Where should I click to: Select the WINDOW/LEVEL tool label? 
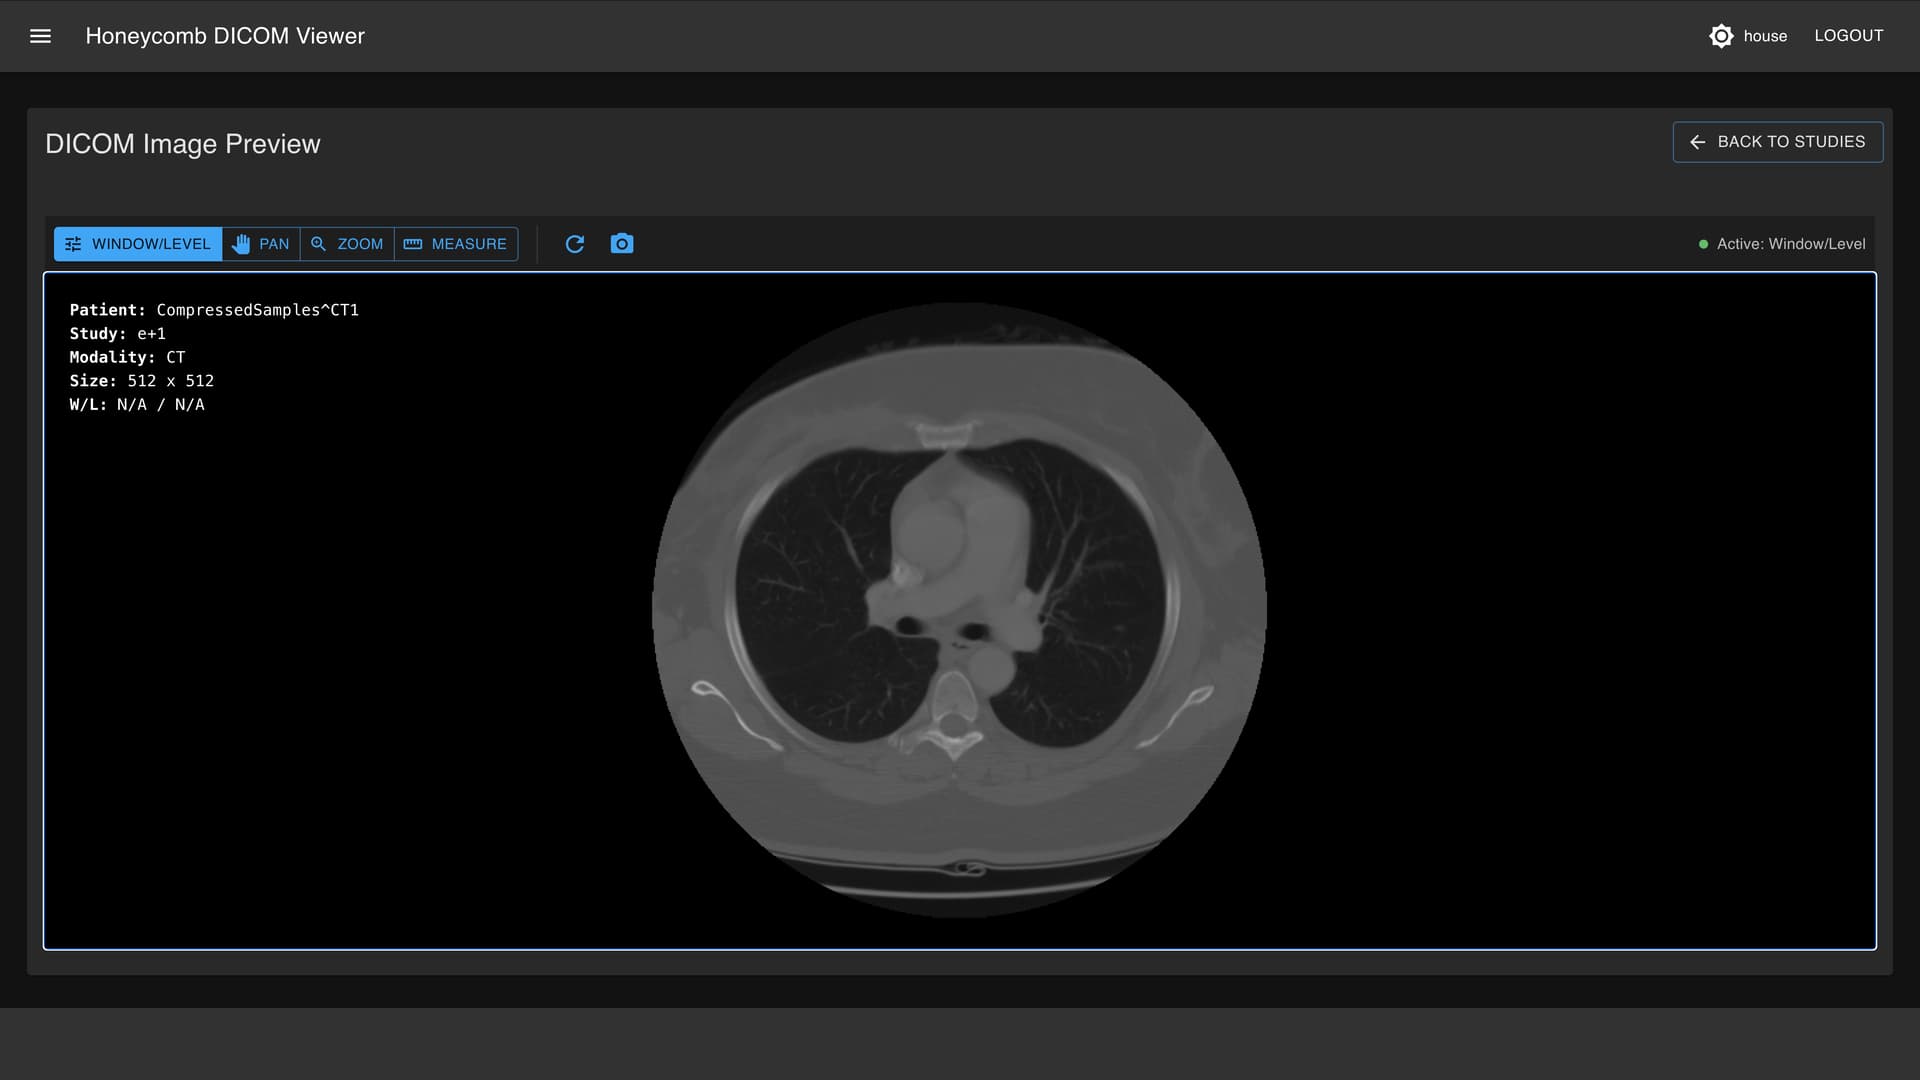click(151, 244)
